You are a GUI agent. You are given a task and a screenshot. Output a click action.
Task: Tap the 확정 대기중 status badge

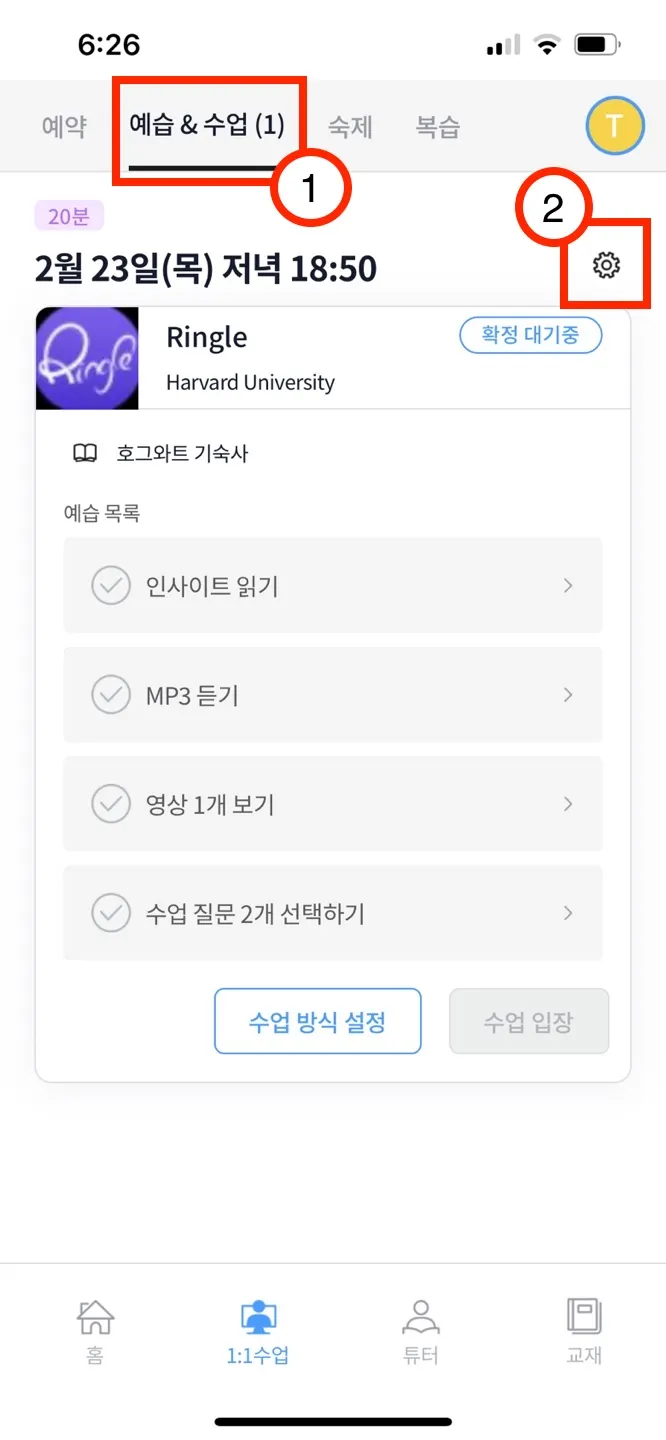[x=530, y=336]
